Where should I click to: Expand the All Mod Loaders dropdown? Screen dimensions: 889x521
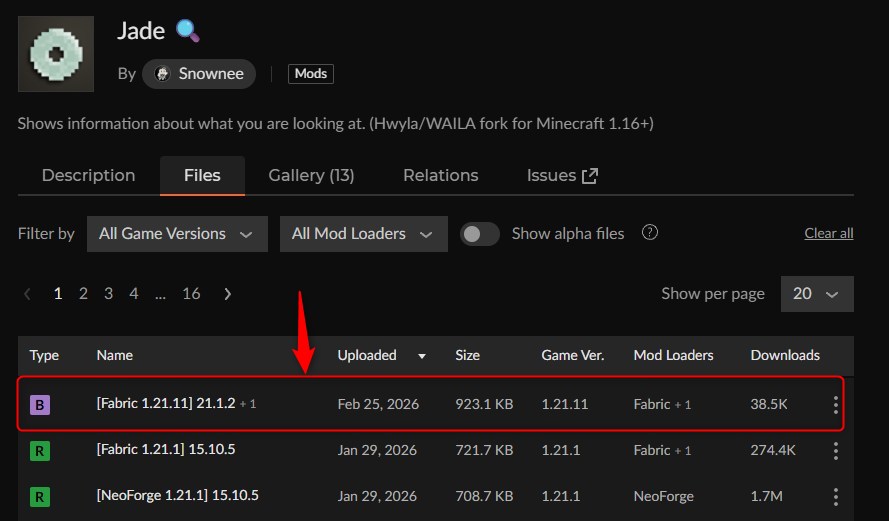click(x=362, y=233)
